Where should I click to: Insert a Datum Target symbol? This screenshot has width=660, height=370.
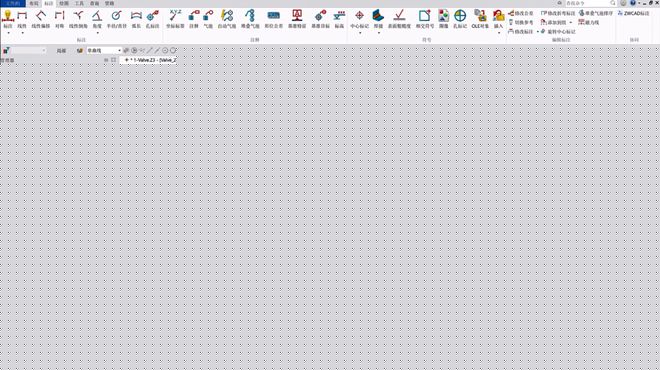(320, 19)
